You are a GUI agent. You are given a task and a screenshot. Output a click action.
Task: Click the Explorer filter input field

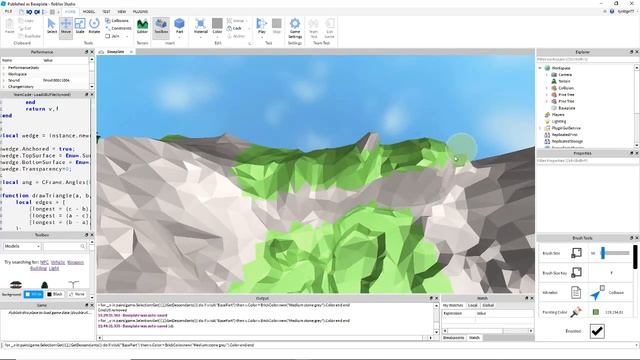[x=586, y=60]
